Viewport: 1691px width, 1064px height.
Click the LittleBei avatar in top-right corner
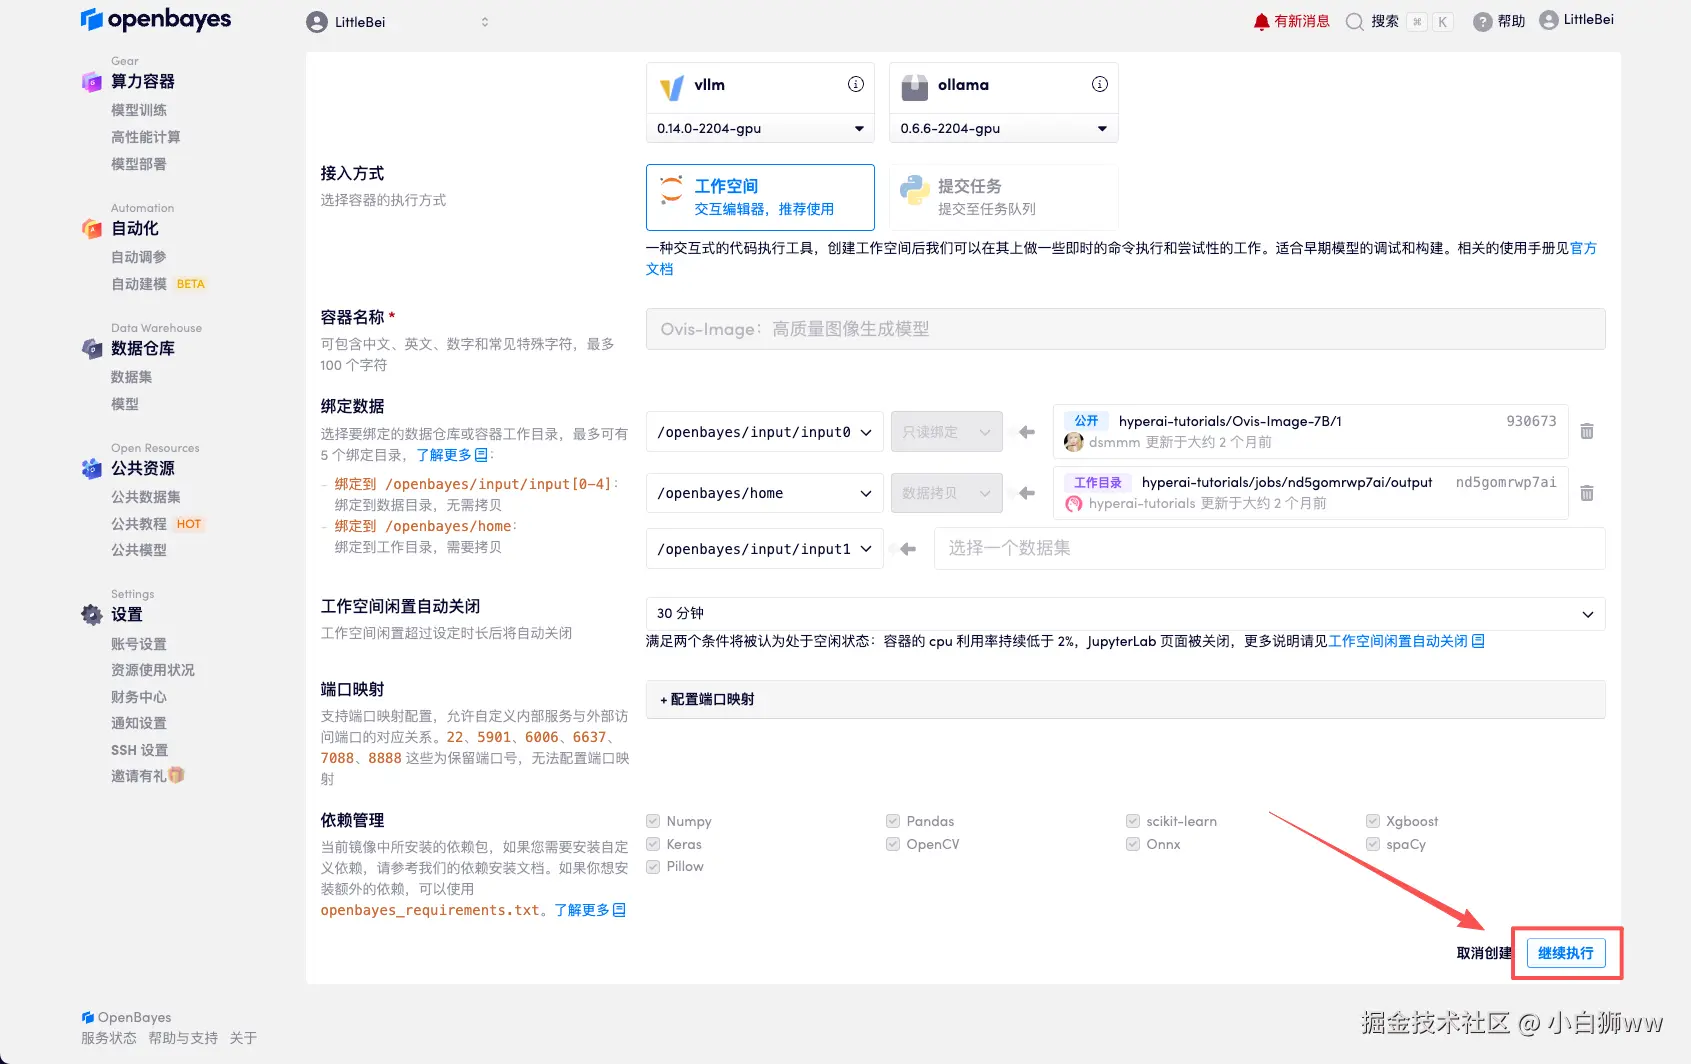click(x=1549, y=20)
